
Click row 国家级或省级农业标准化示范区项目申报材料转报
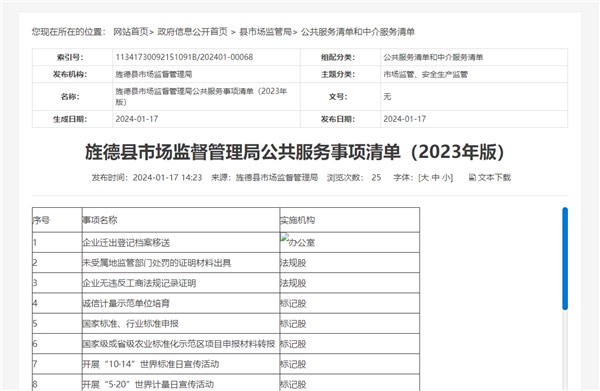pos(226,344)
